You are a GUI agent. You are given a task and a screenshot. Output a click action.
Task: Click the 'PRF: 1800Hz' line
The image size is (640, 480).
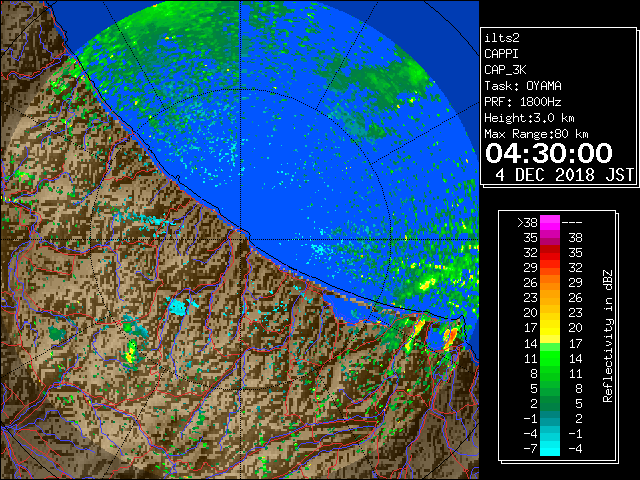point(523,102)
